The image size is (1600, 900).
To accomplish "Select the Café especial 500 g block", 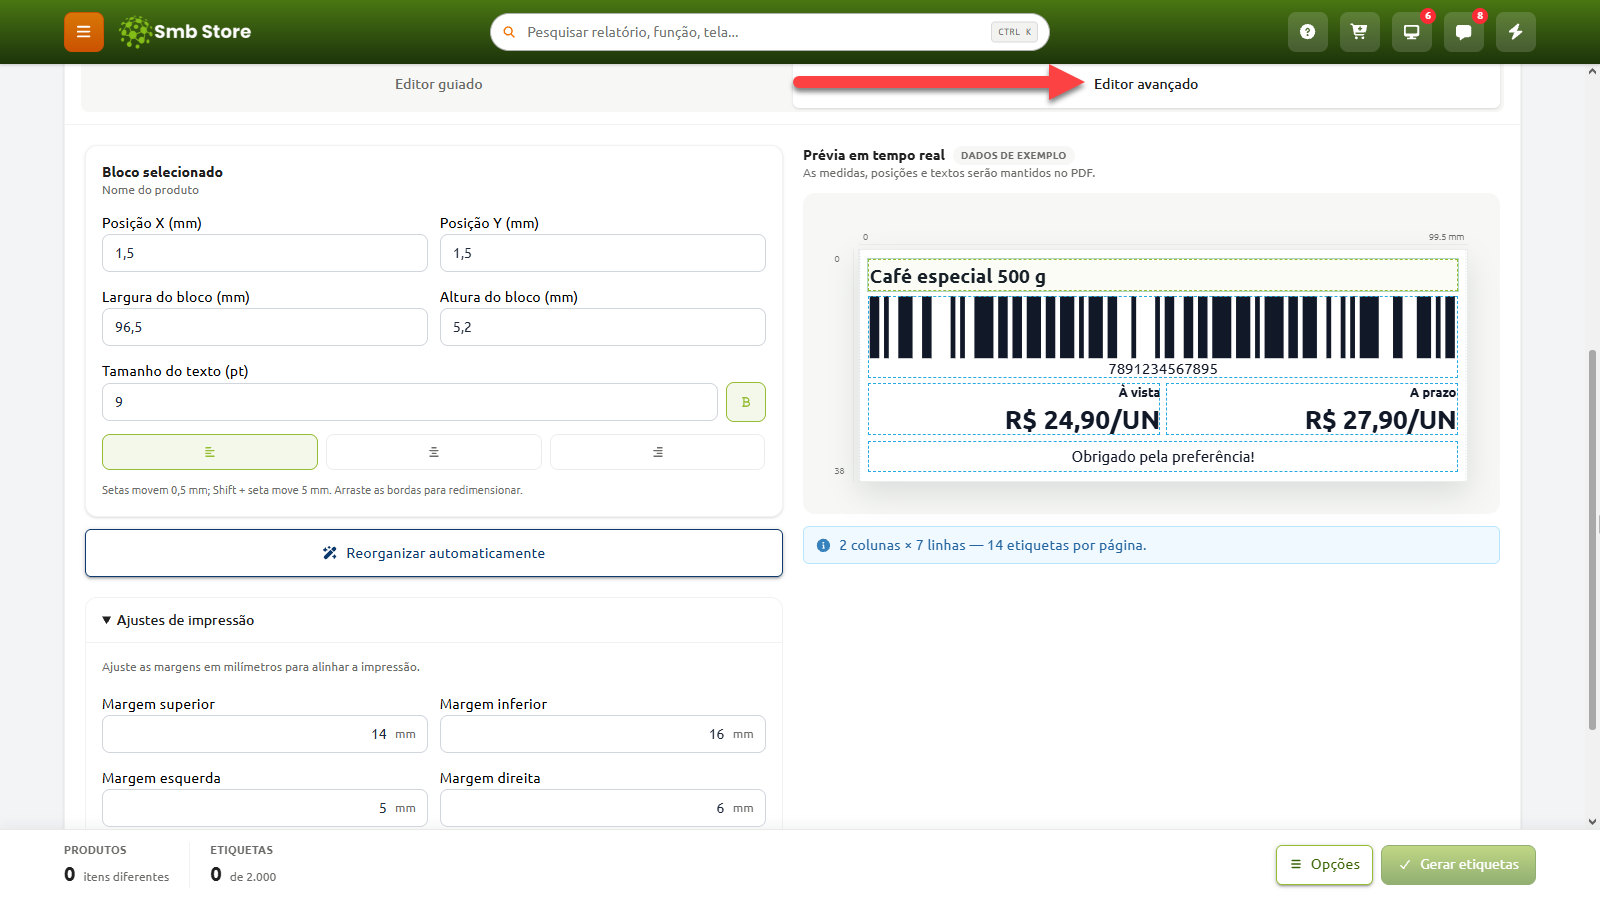I will pos(1163,275).
